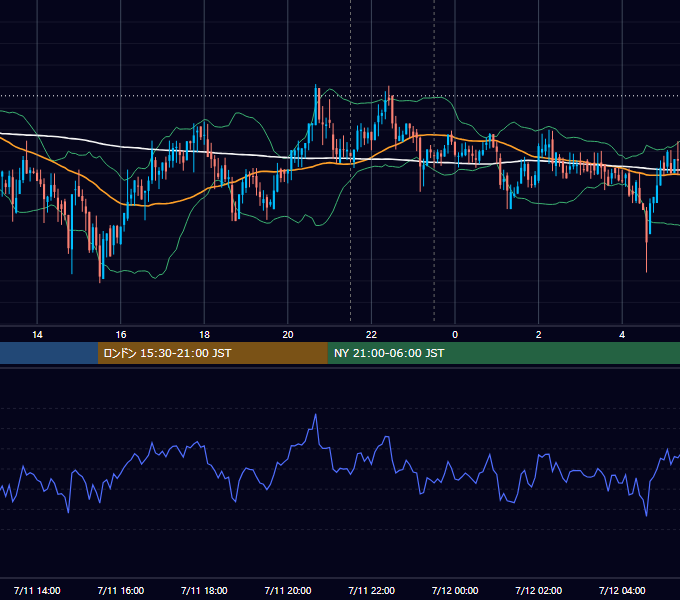Click the oscillator low point after 04:00
The height and width of the screenshot is (600, 680).
click(647, 515)
